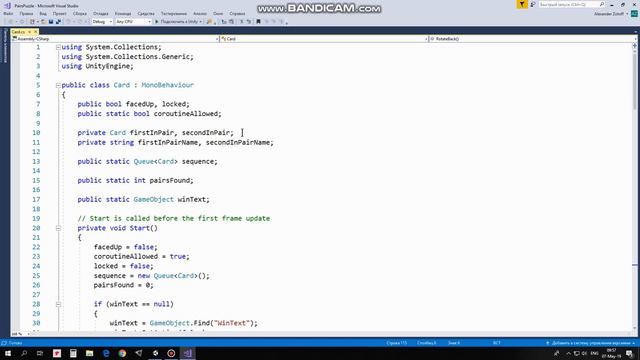This screenshot has width=640, height=360.
Task: Click the Decrease indent toolbar icon
Action: point(224,22)
